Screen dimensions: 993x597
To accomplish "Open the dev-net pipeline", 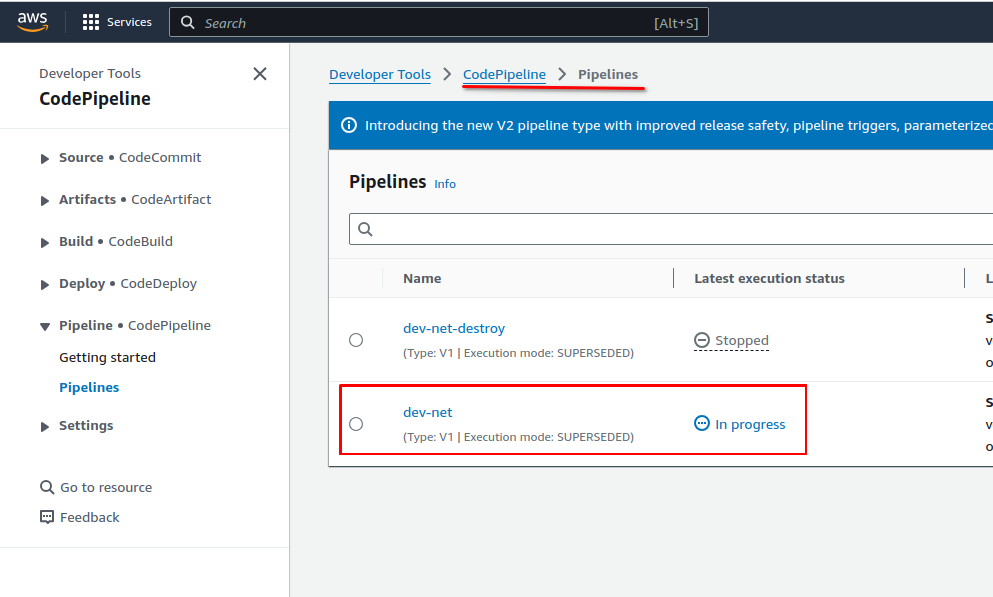I will [427, 412].
